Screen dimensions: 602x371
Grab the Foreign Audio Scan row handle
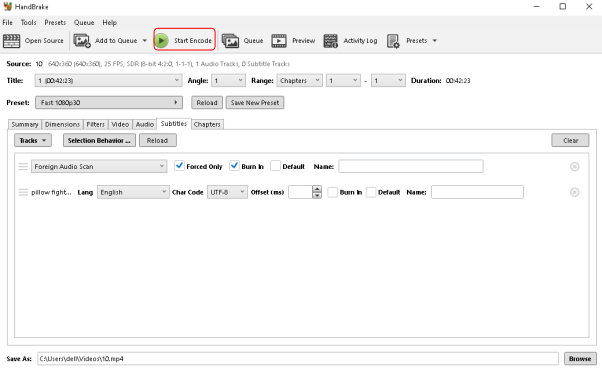click(x=23, y=166)
